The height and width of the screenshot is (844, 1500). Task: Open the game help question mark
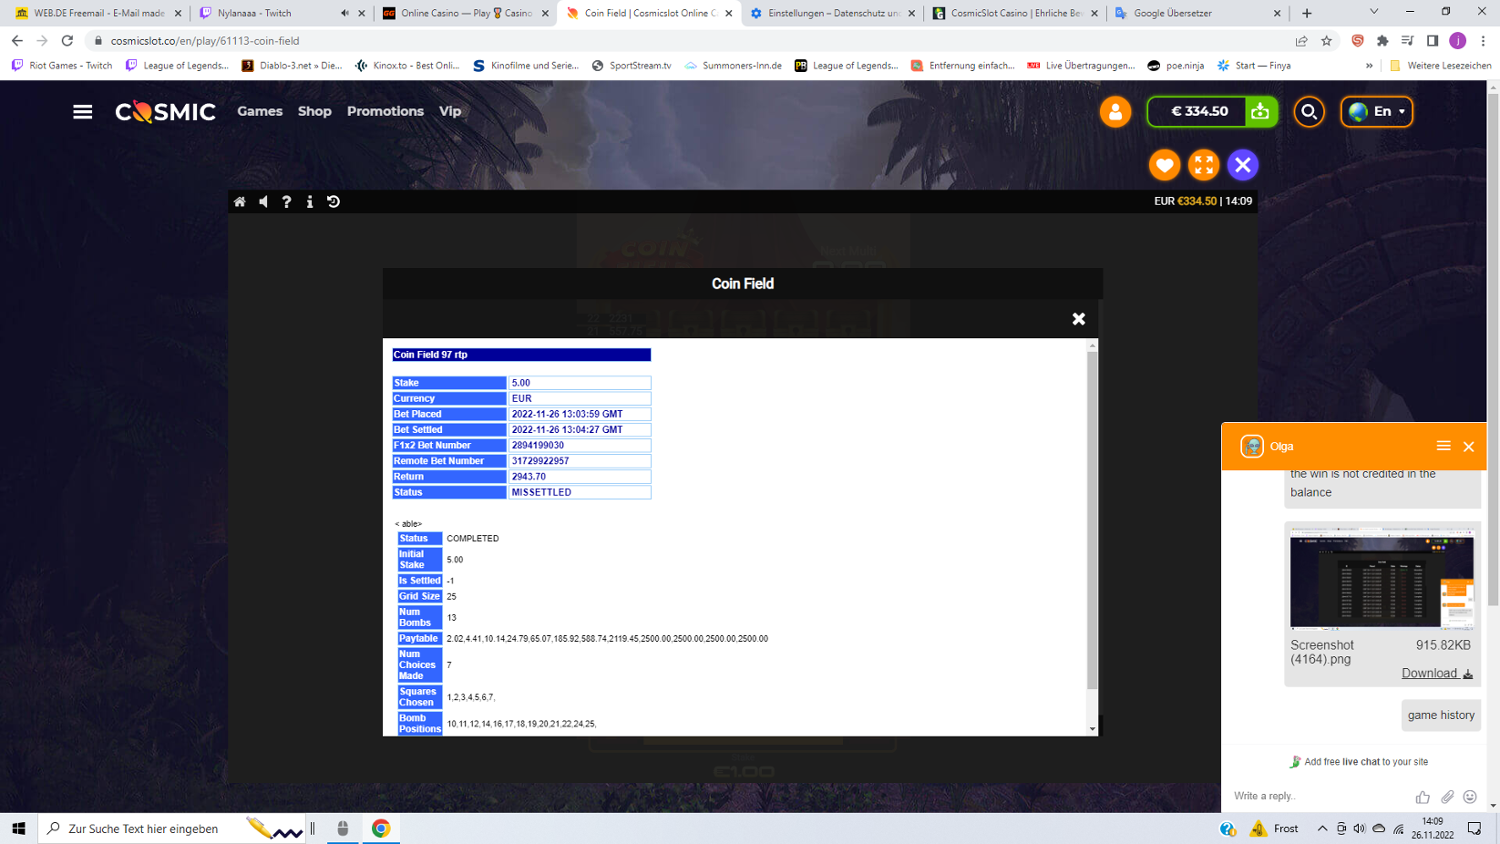pyautogui.click(x=287, y=202)
